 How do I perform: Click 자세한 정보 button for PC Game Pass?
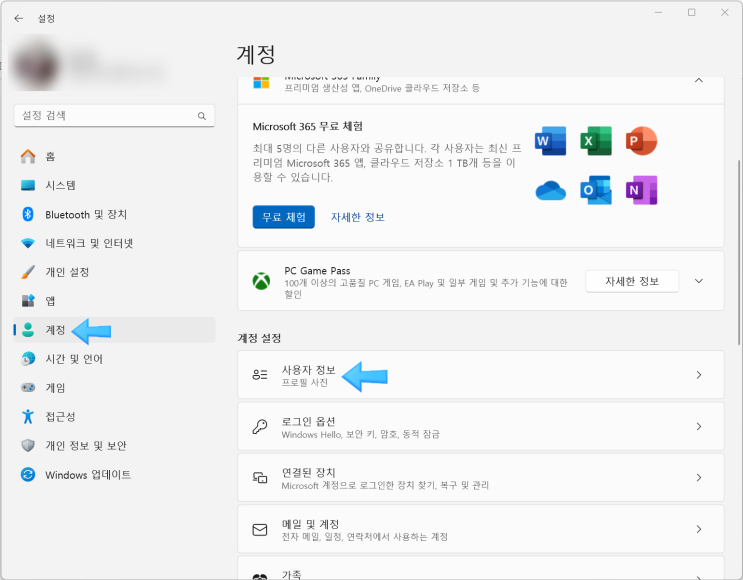(x=632, y=281)
